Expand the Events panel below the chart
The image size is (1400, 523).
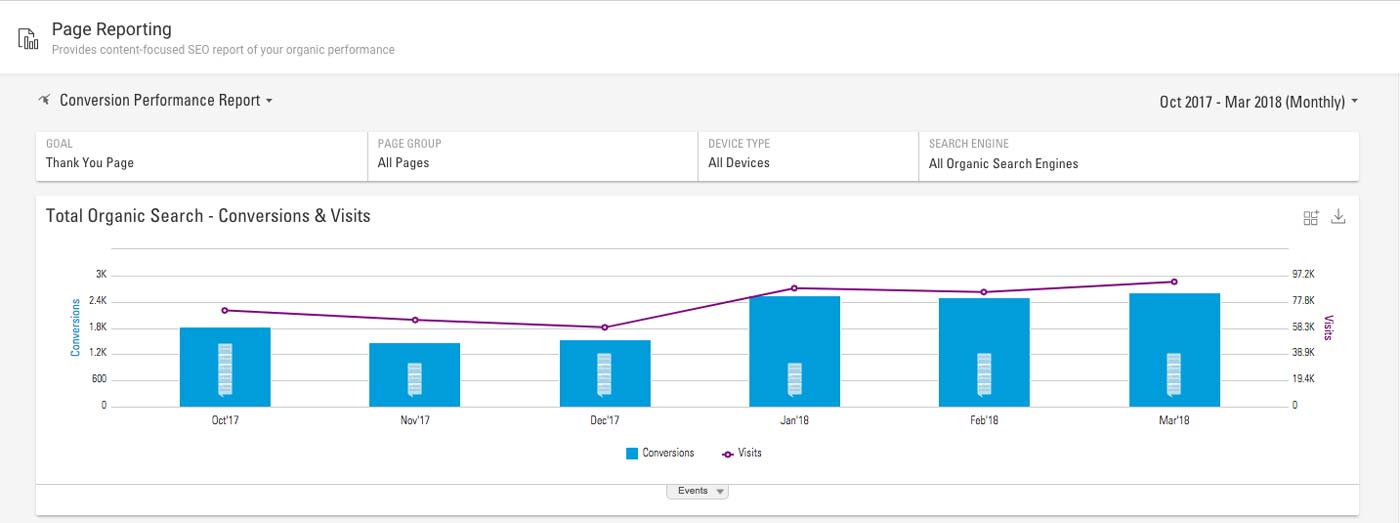[698, 491]
